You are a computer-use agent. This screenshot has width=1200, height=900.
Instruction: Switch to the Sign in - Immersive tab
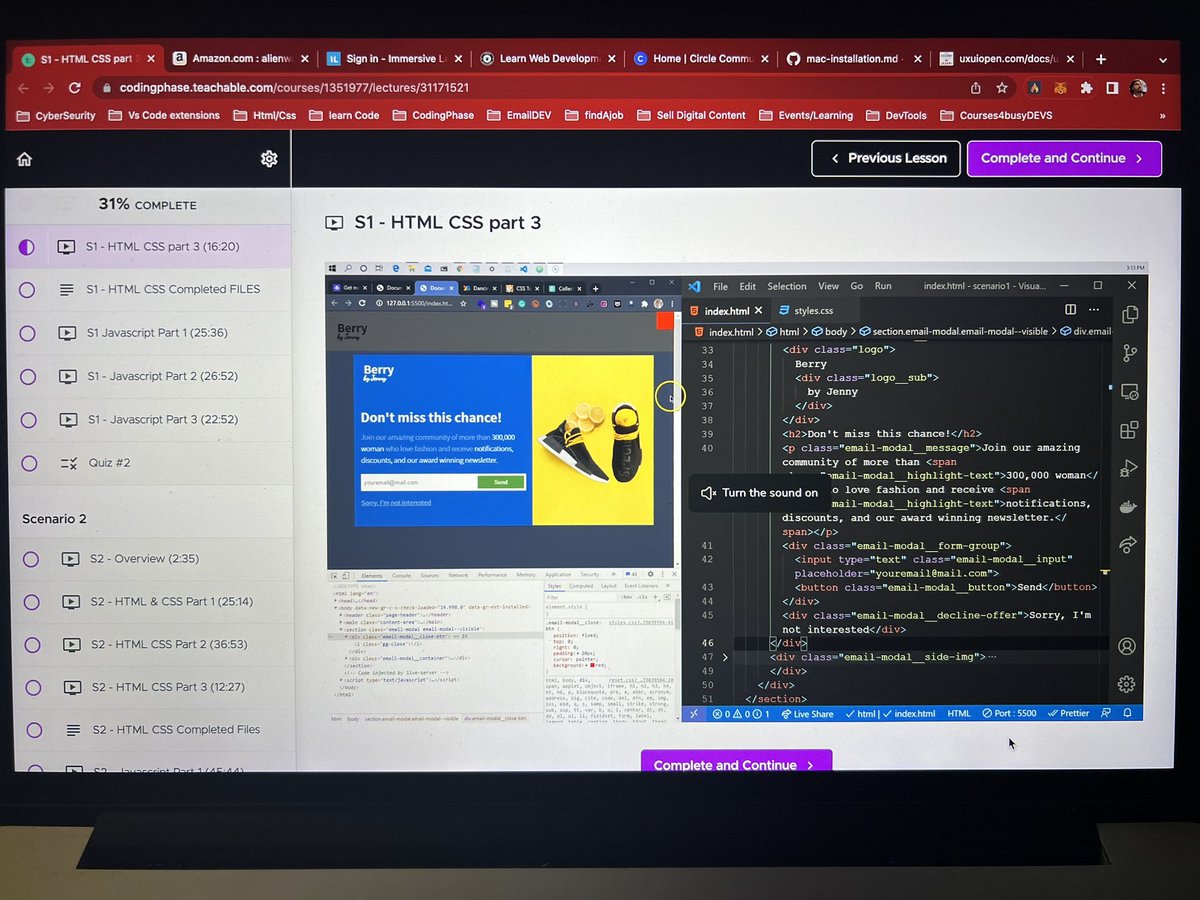coord(393,59)
